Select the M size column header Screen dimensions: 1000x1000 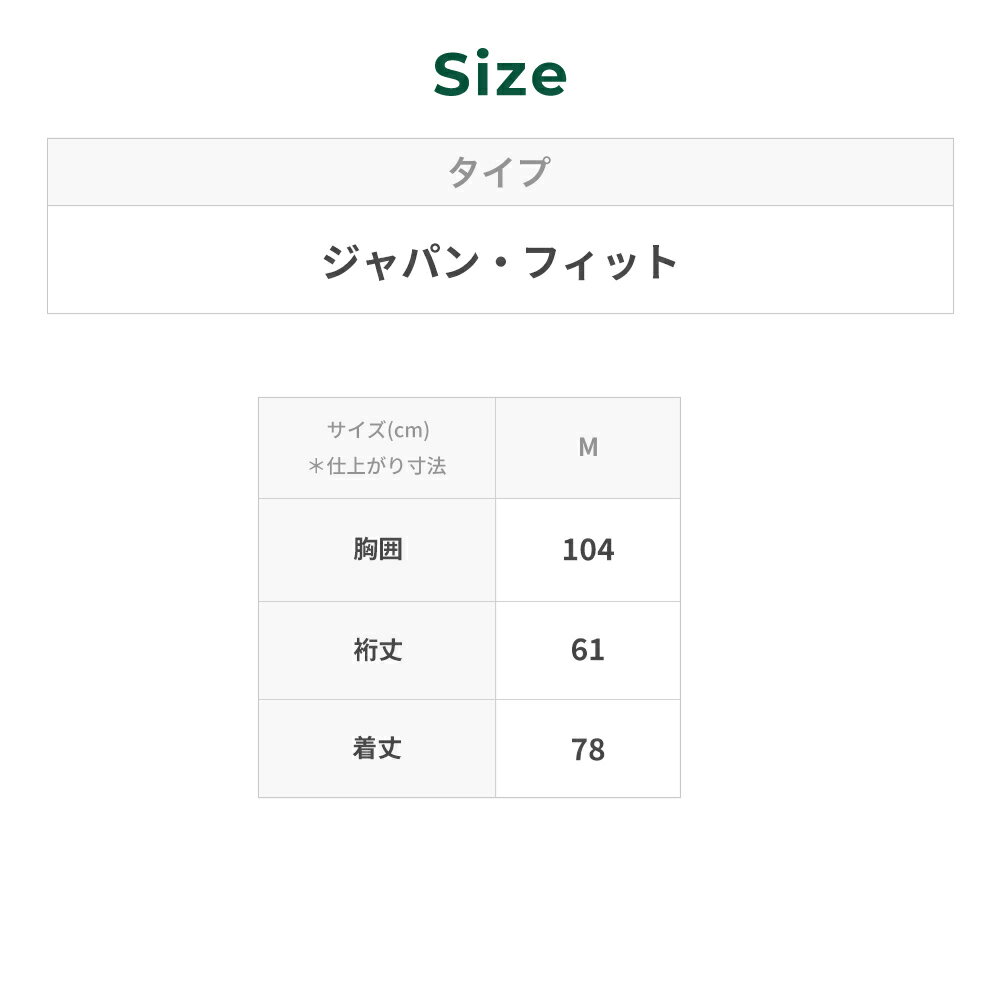[x=588, y=447]
